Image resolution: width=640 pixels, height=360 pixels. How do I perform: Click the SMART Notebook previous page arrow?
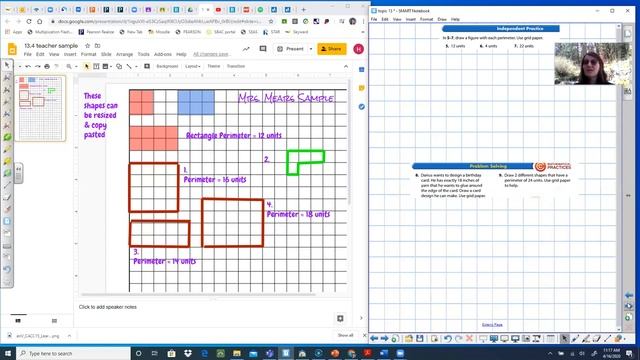tap(374, 338)
